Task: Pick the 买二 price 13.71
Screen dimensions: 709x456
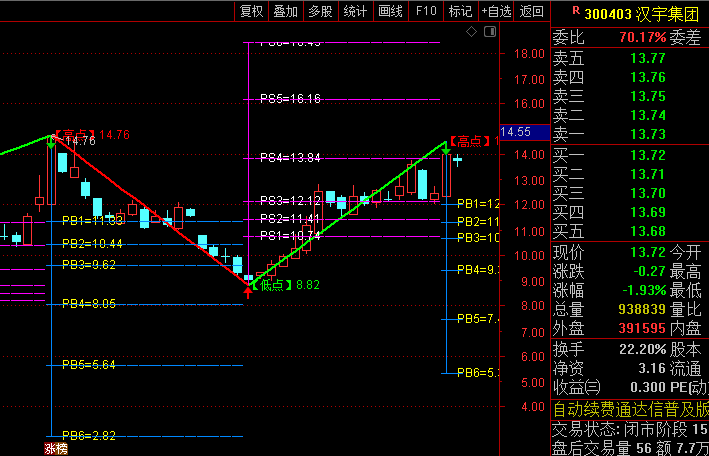Action: (648, 174)
